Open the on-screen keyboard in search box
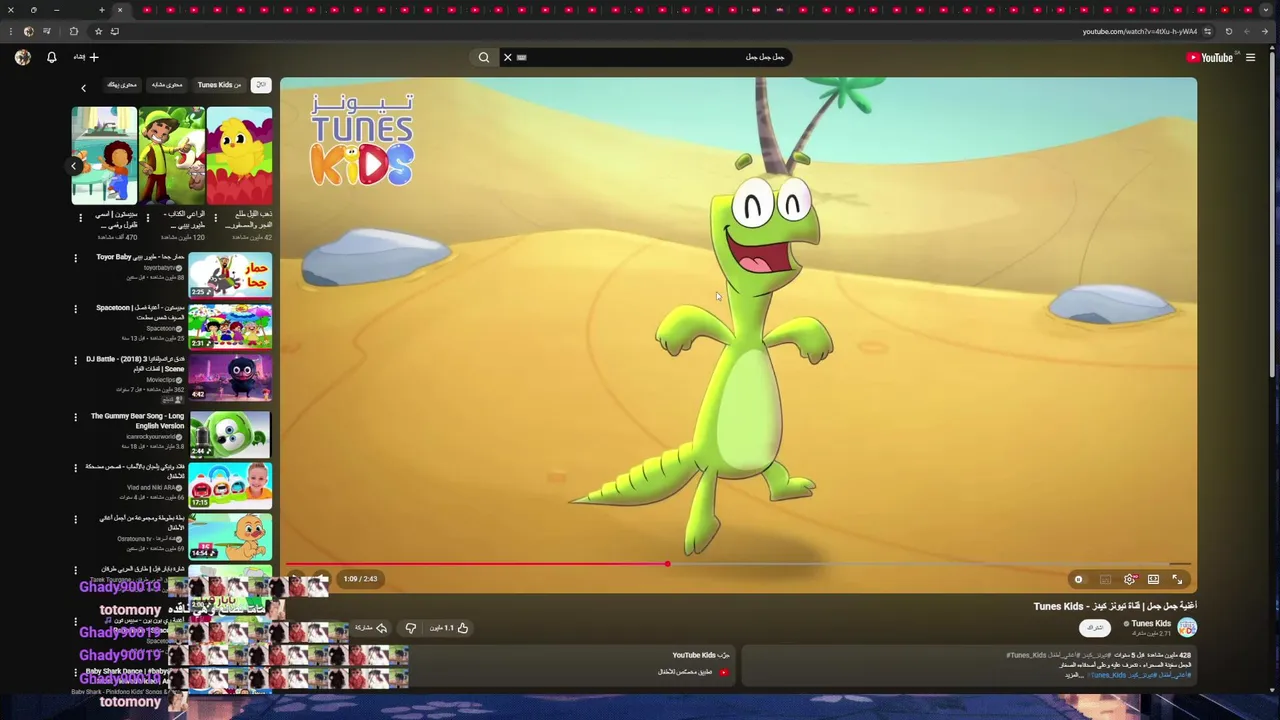The height and width of the screenshot is (720, 1280). pos(521,58)
